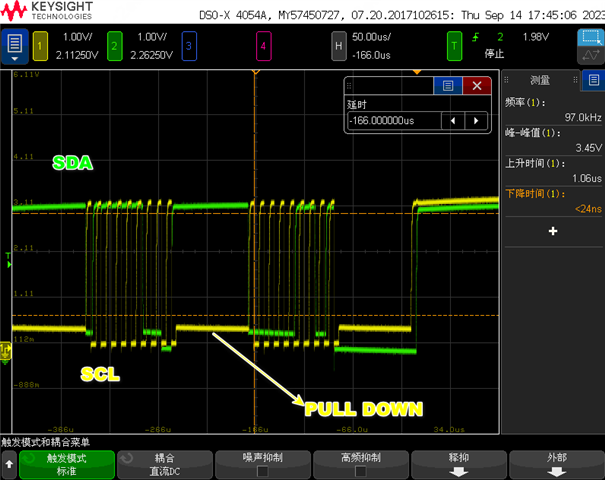This screenshot has height=480, width=605.
Task: Click the 1.98V trigger level value
Action: 536,37
